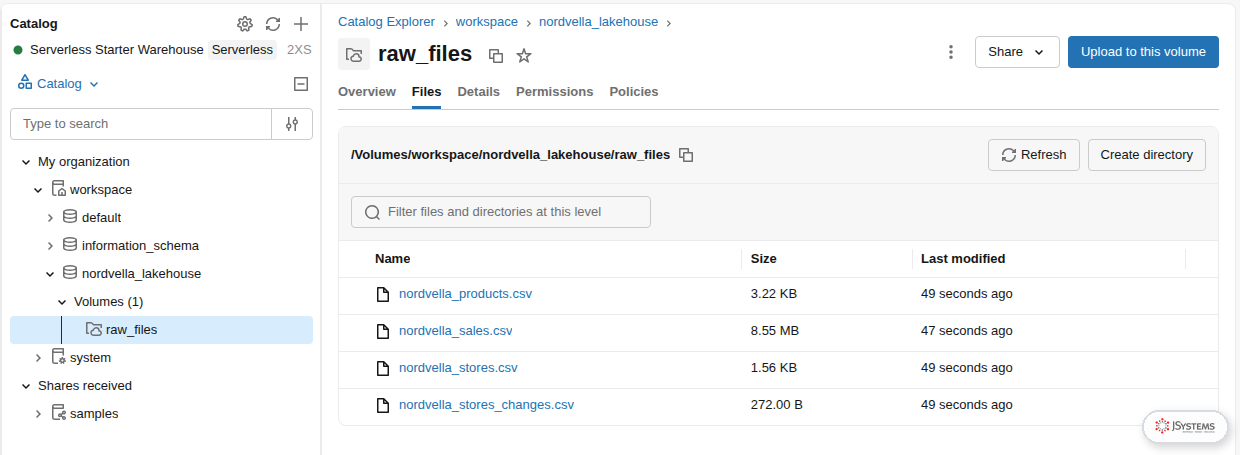Expand the information_schema node

(x=50, y=246)
